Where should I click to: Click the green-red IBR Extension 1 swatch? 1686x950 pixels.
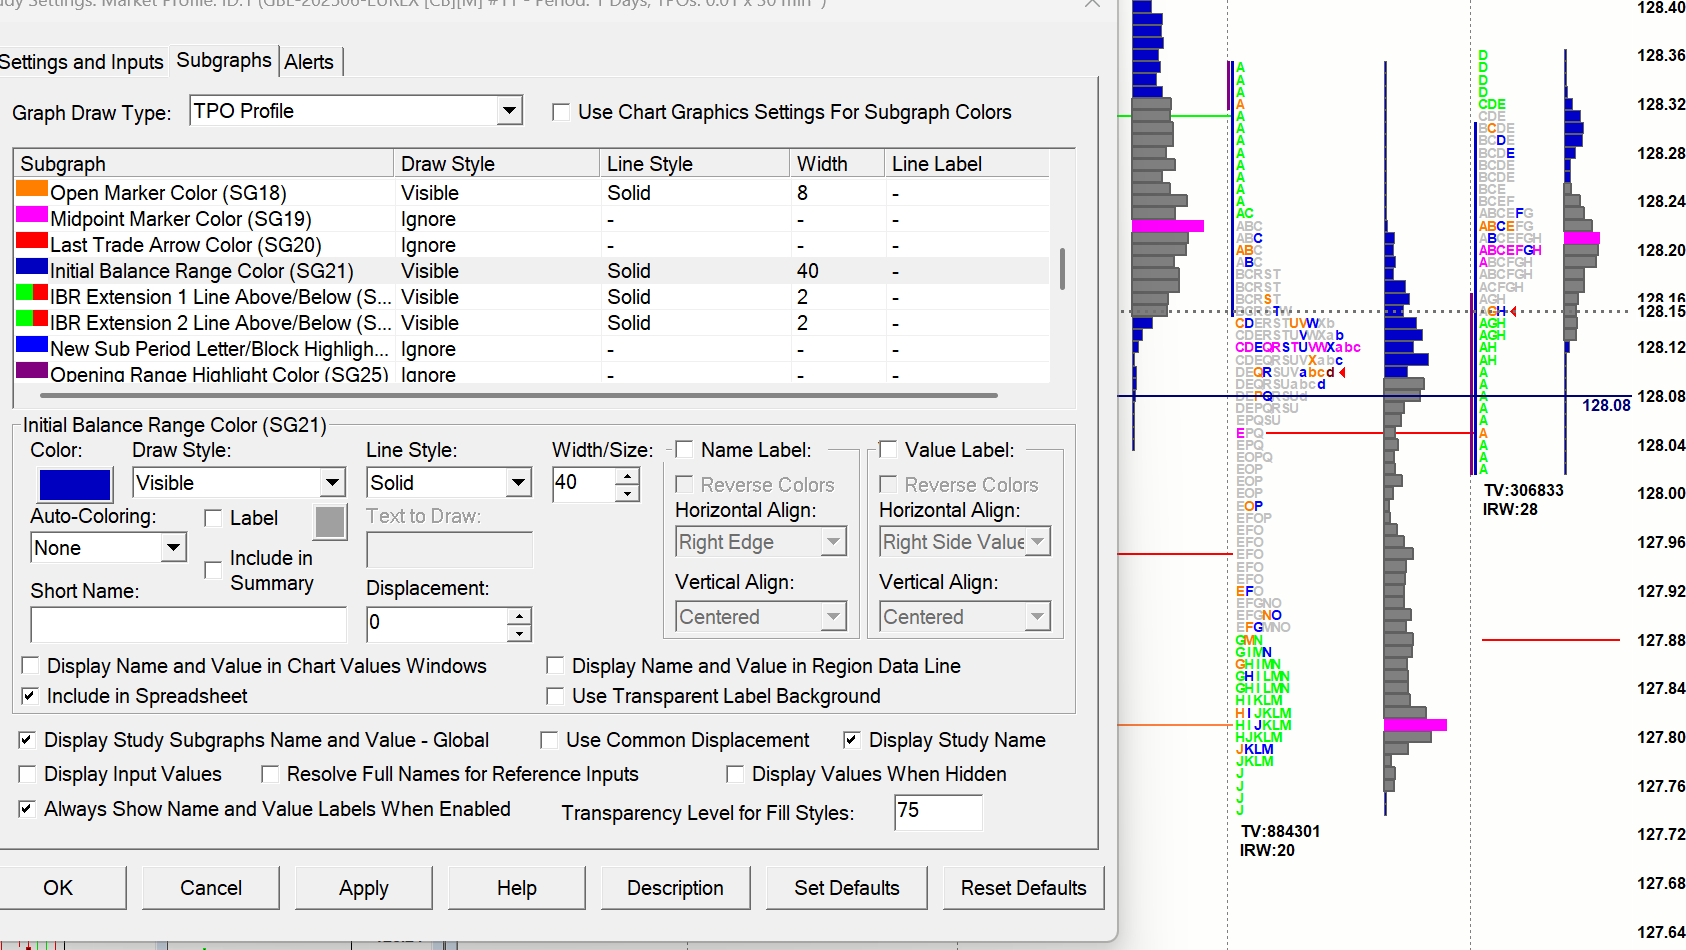32,293
